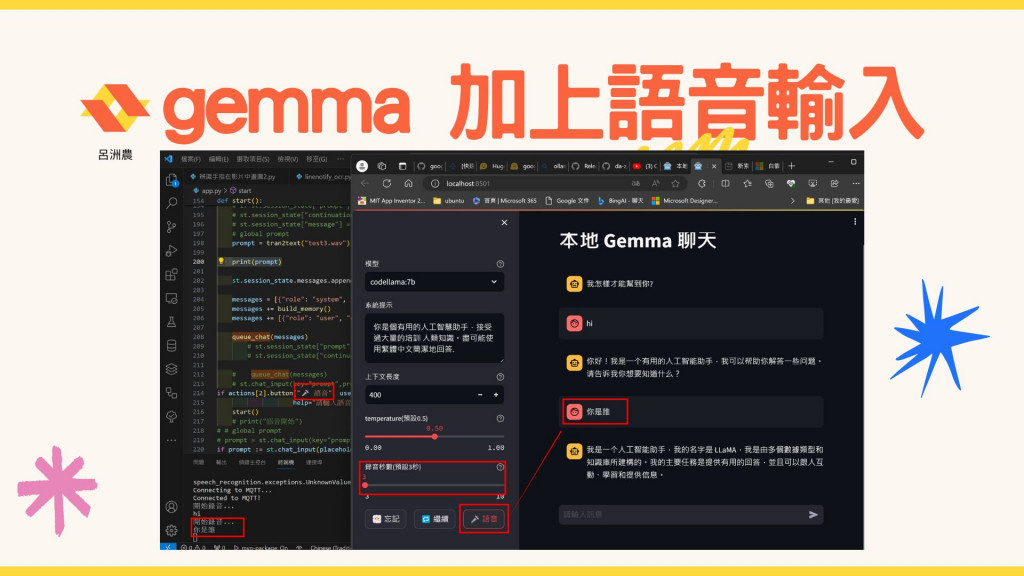
Task: Click lightbulb code action on line 200
Action: (x=221, y=261)
